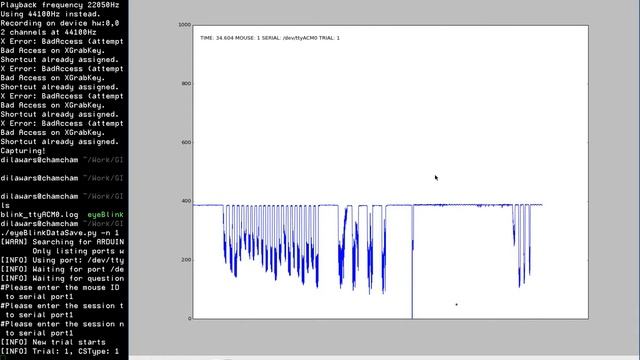Click the '[WARN] Searching for ARDUIN' line
Screen dimensions: 640x360
62,242
